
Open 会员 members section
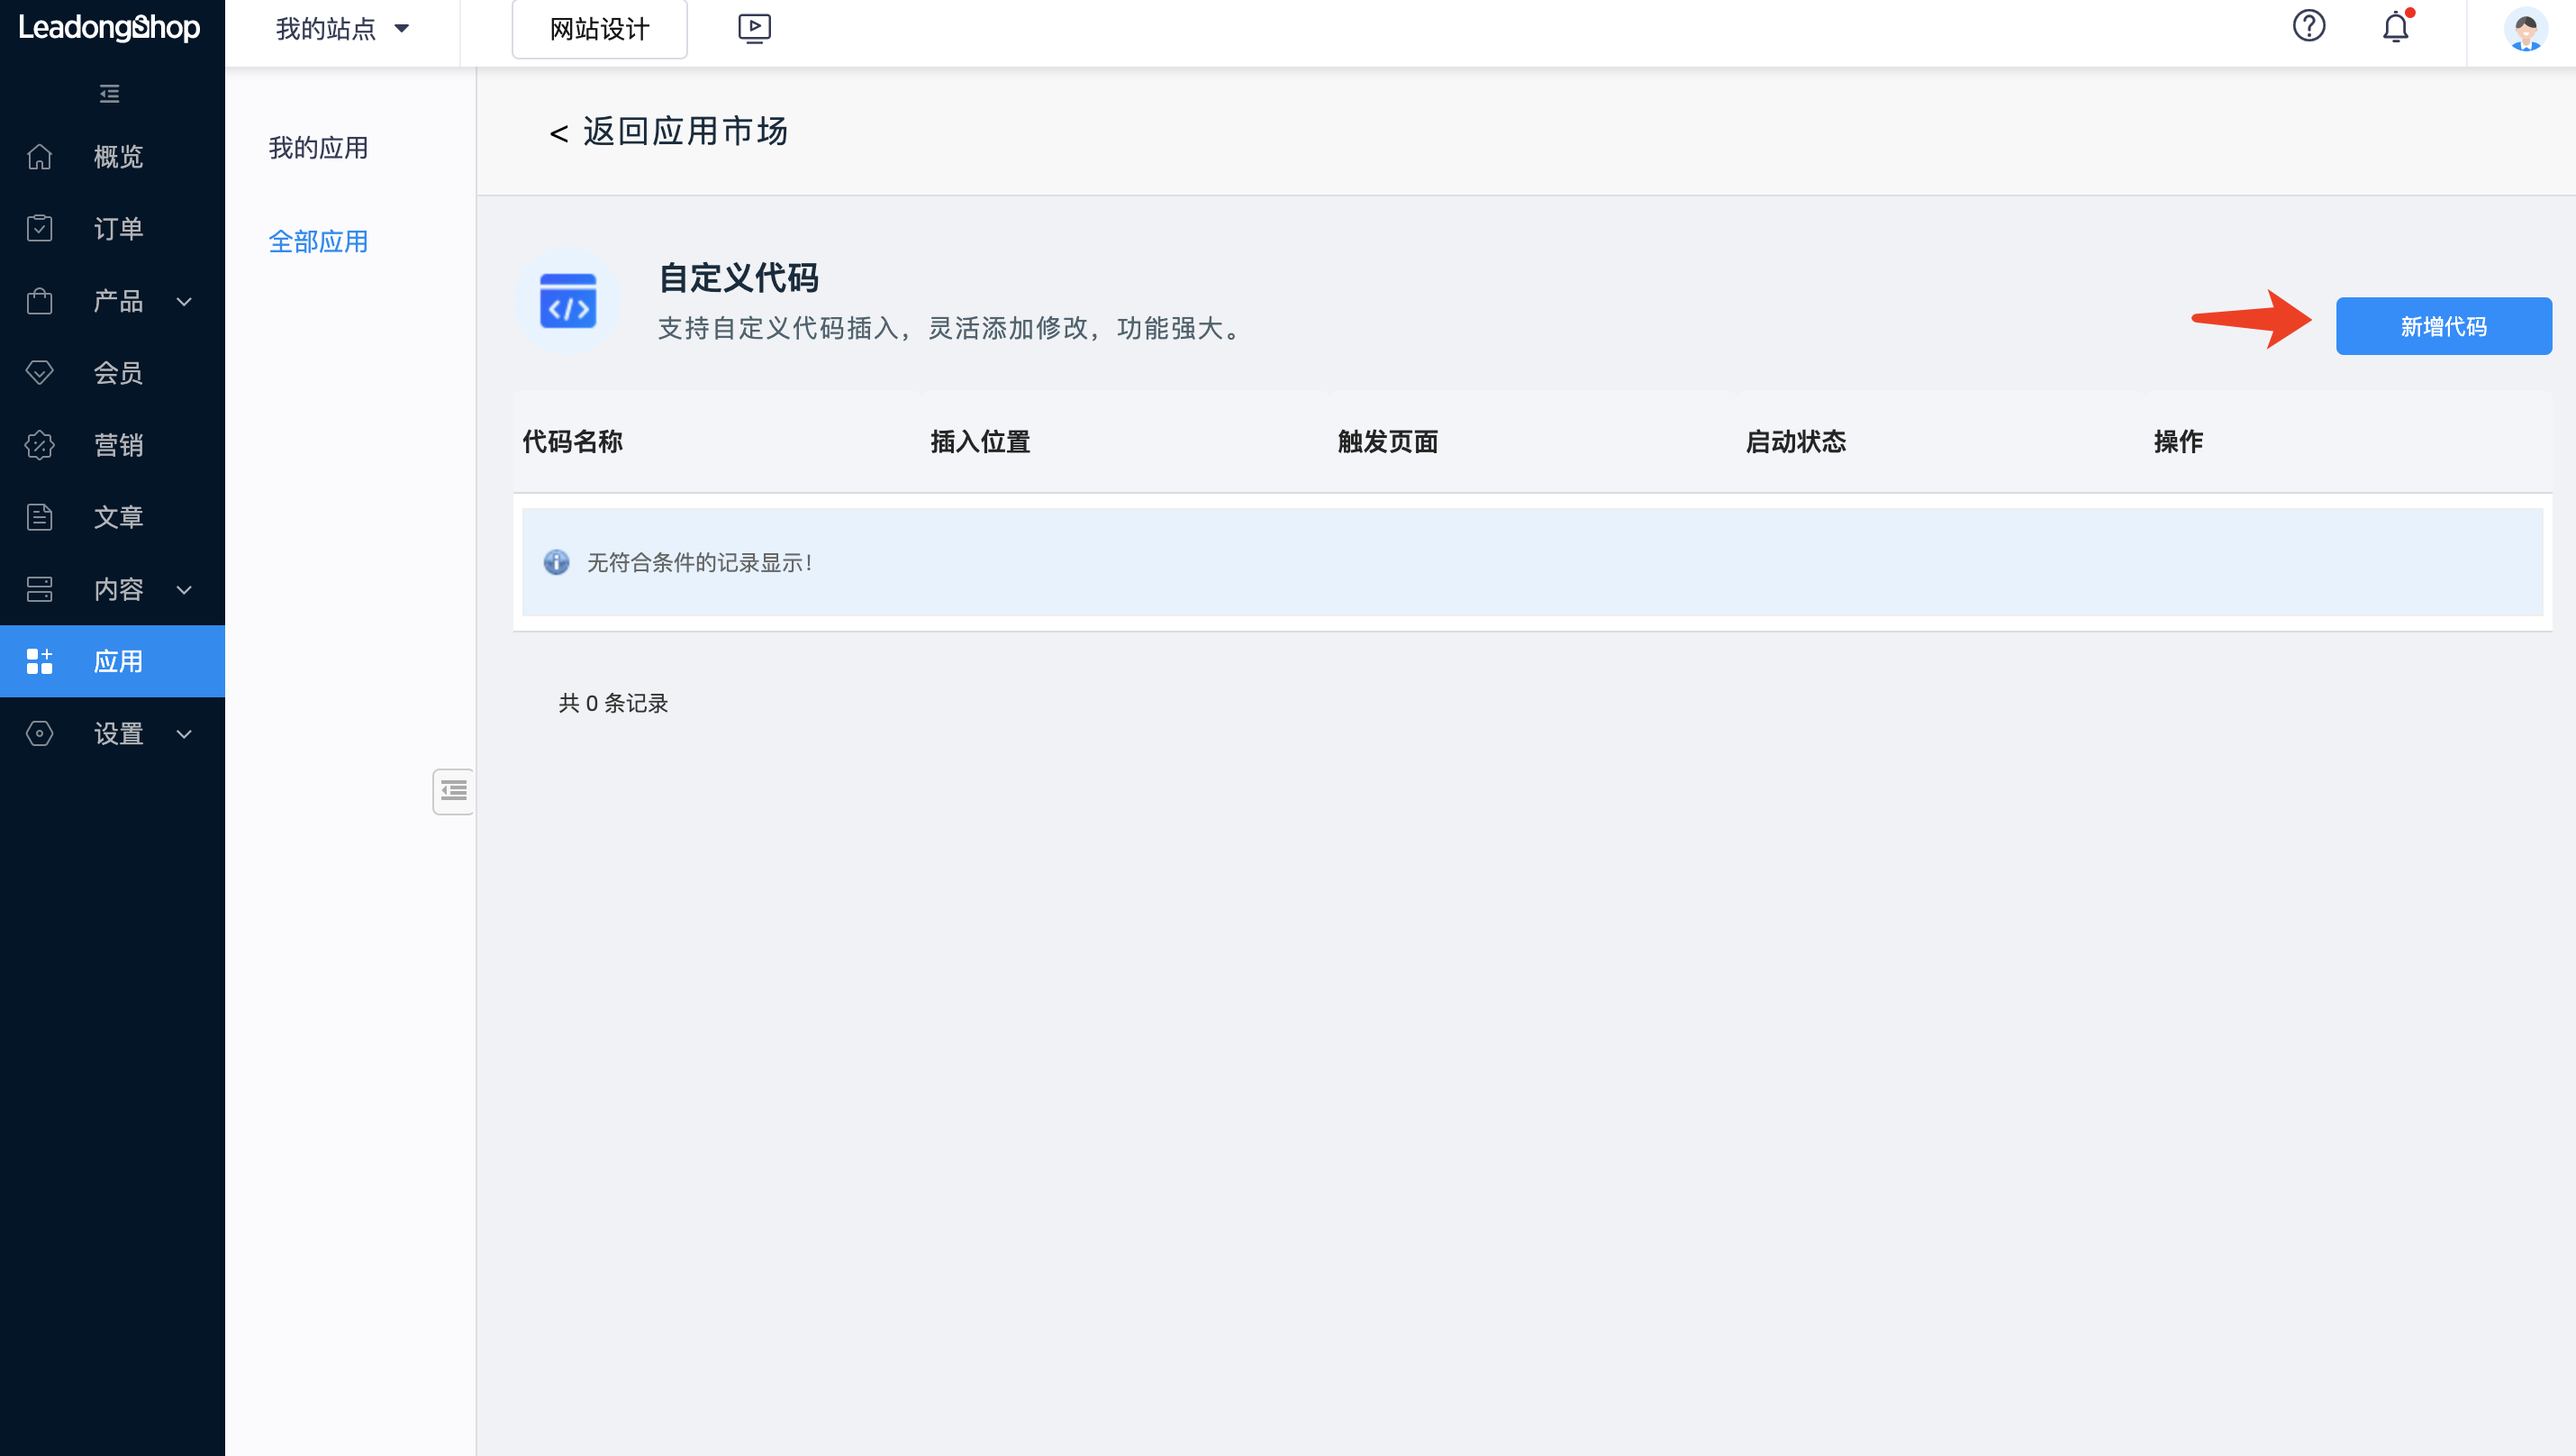pos(118,373)
